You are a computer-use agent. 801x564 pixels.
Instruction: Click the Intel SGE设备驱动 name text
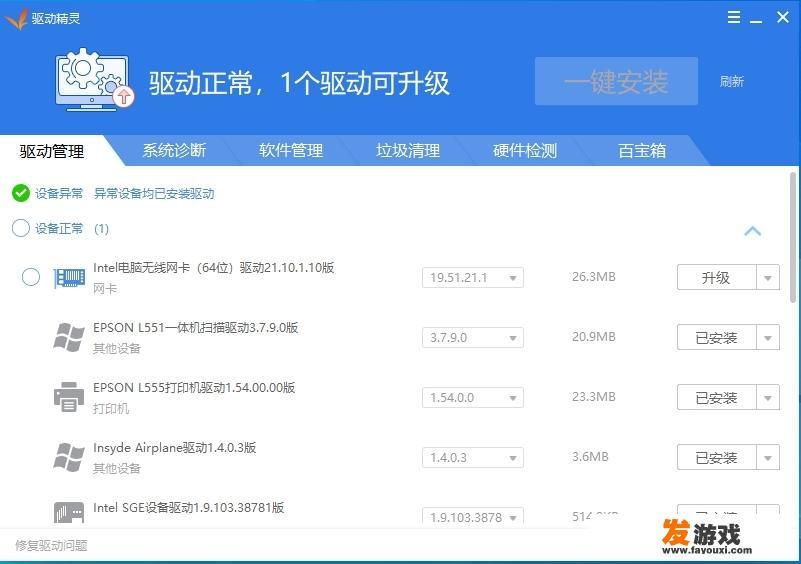pos(189,508)
